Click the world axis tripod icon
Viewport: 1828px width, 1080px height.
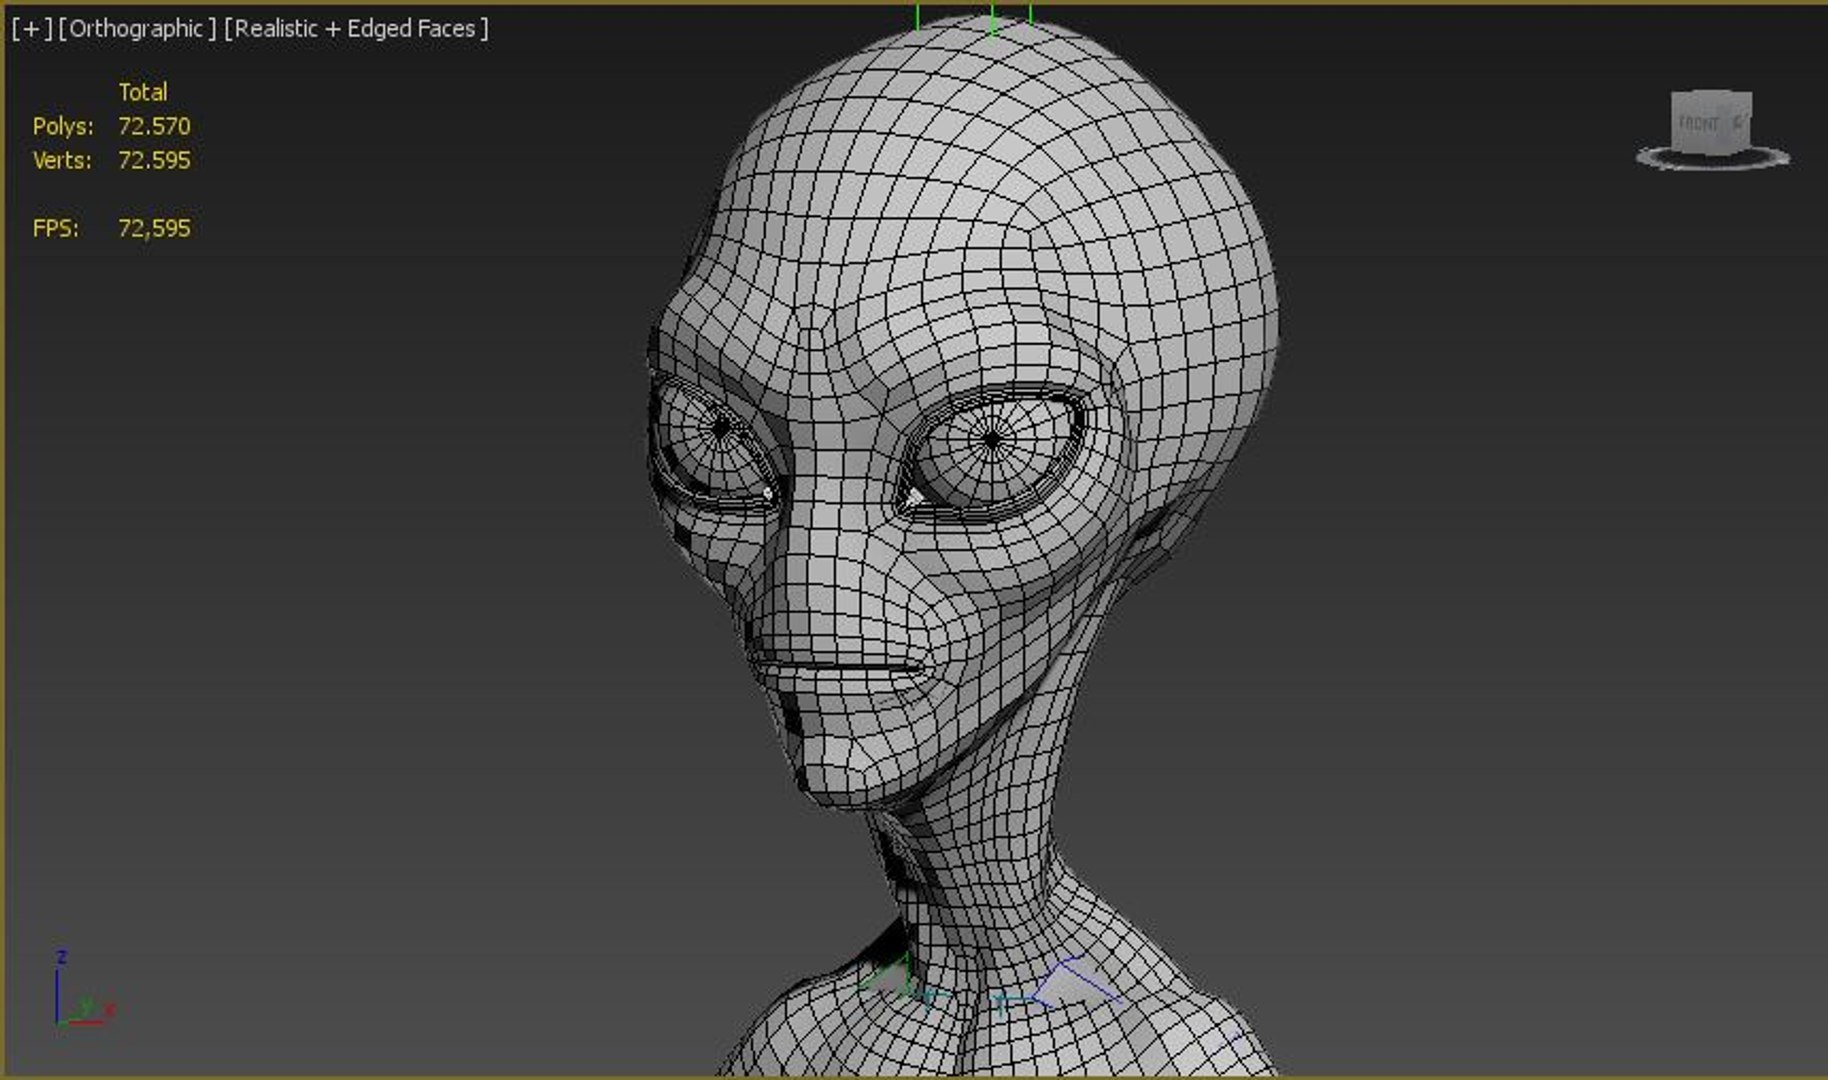82,991
